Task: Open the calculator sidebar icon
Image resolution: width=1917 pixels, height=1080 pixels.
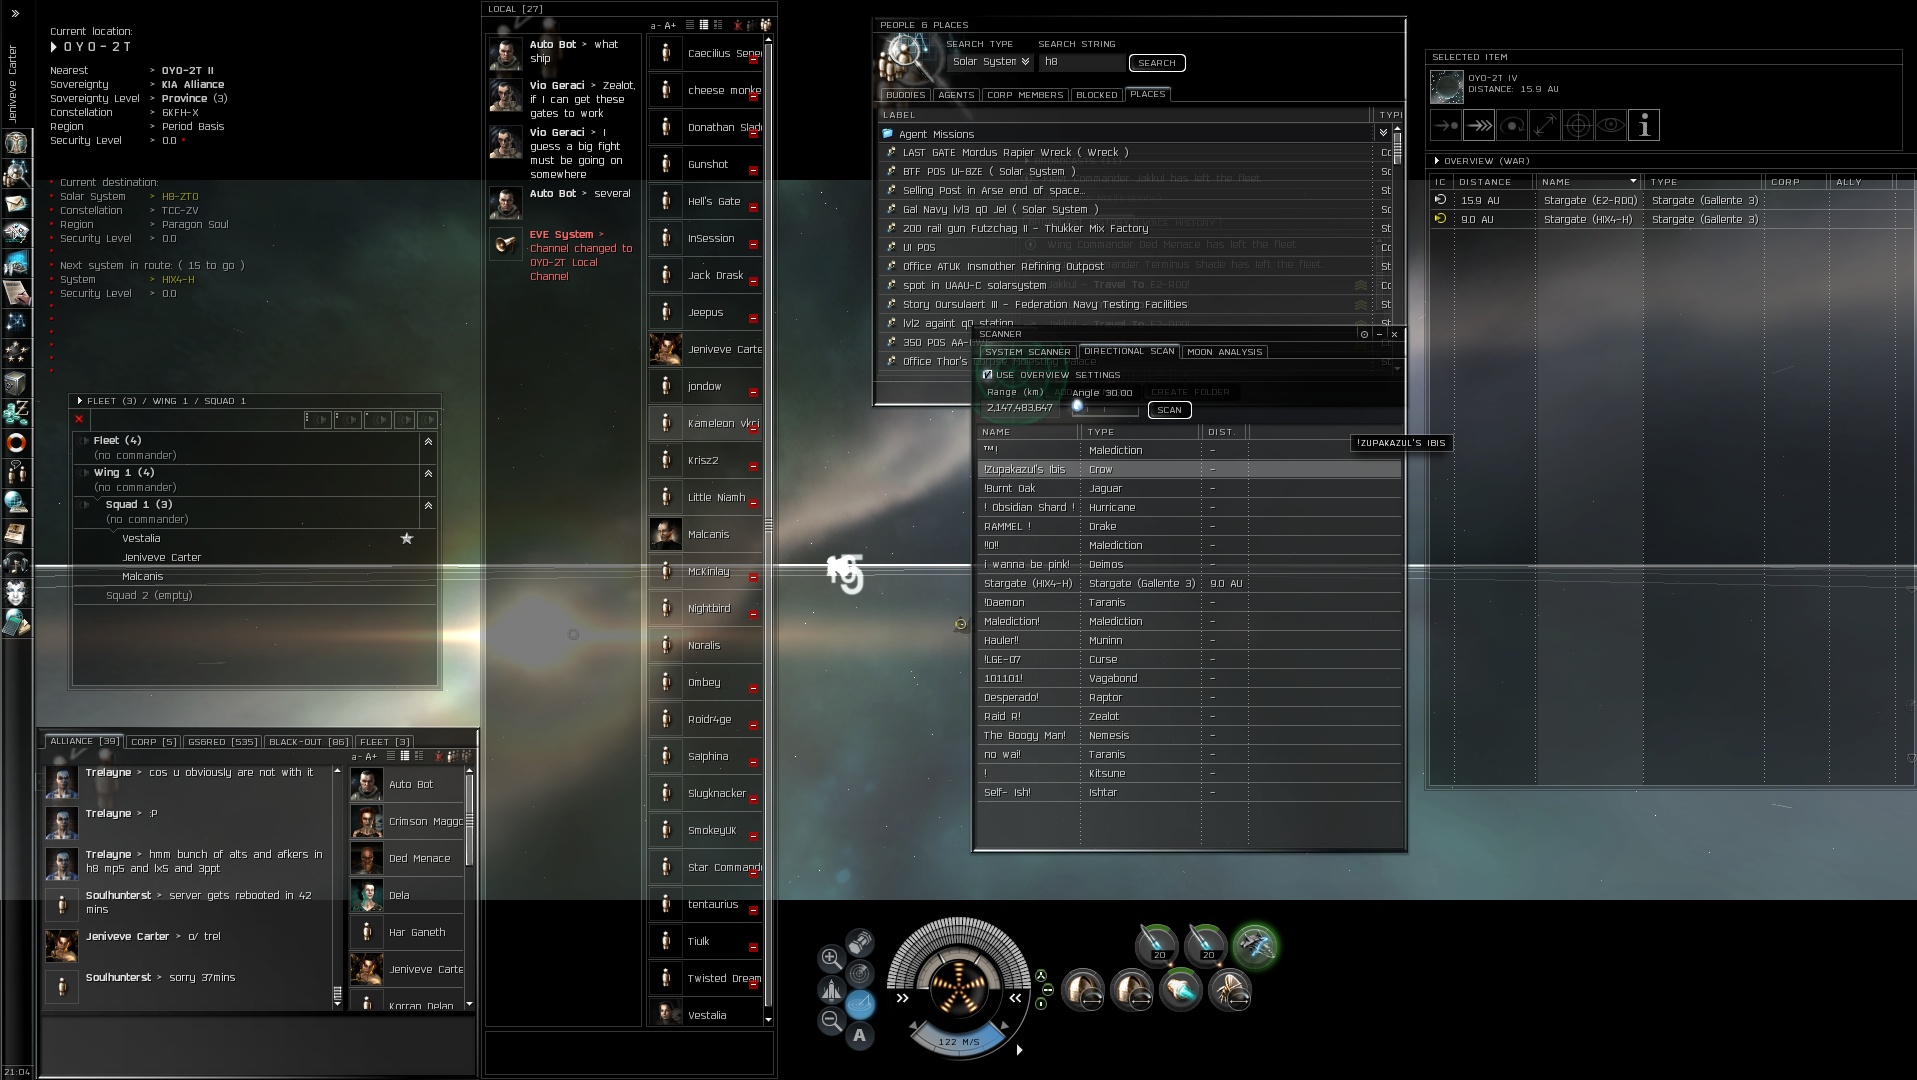Action: (x=16, y=622)
